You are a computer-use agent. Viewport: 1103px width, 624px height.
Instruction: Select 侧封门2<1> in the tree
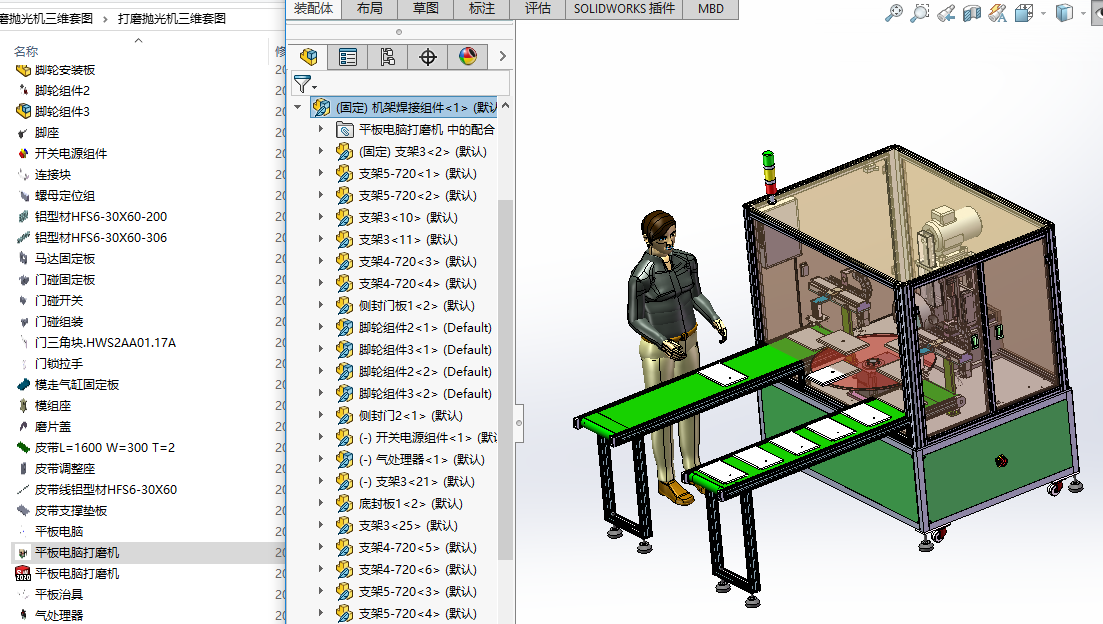point(410,415)
